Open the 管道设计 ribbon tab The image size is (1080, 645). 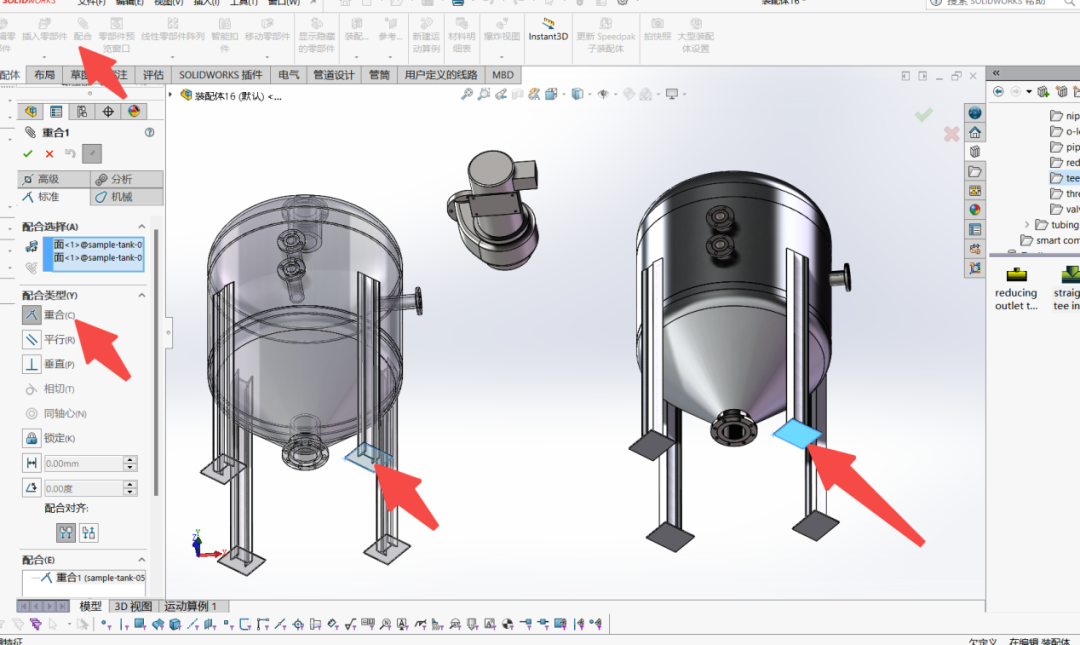334,74
